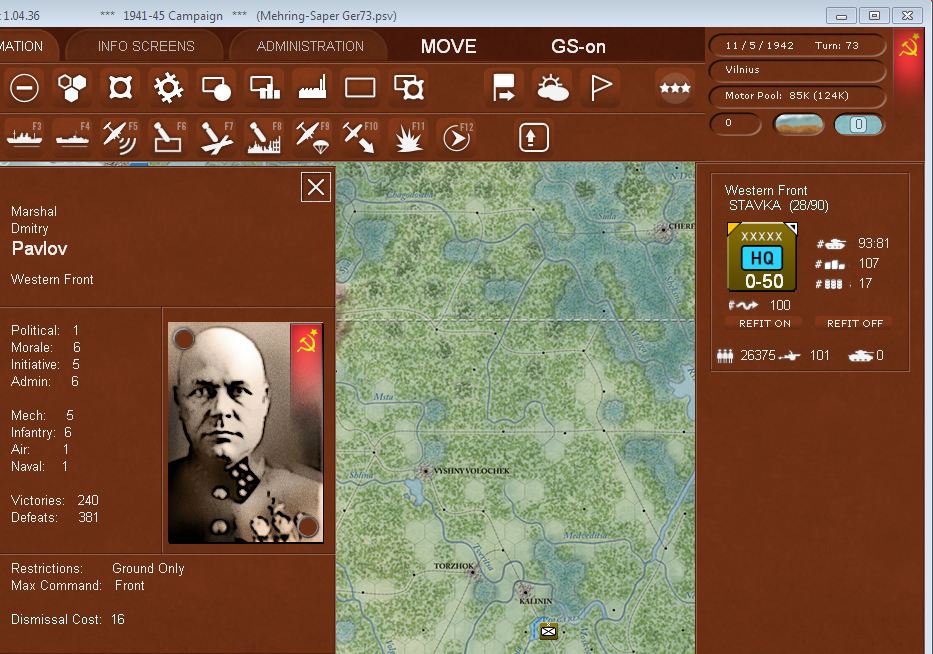Select the F11 explosion icon
Screen dimensions: 933x654
pyautogui.click(x=409, y=137)
